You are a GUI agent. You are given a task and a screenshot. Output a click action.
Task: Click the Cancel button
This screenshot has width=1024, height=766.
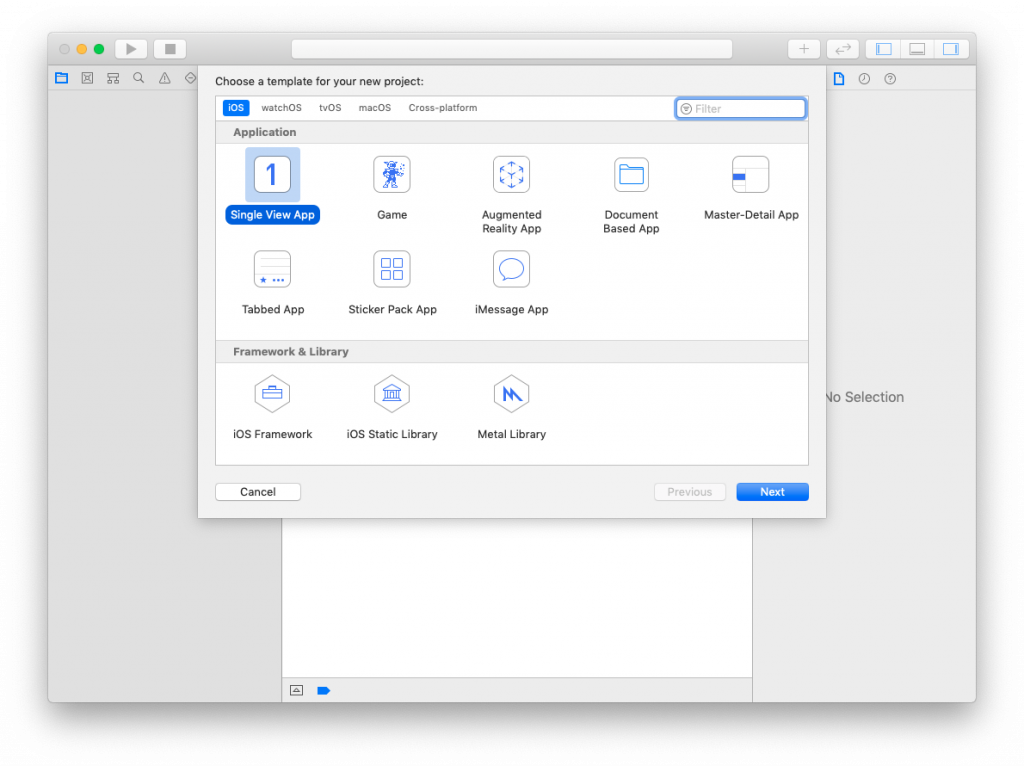point(258,492)
